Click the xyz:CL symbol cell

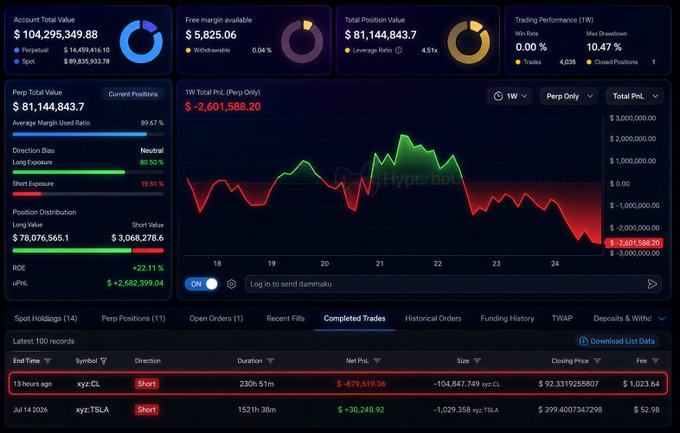tap(88, 384)
